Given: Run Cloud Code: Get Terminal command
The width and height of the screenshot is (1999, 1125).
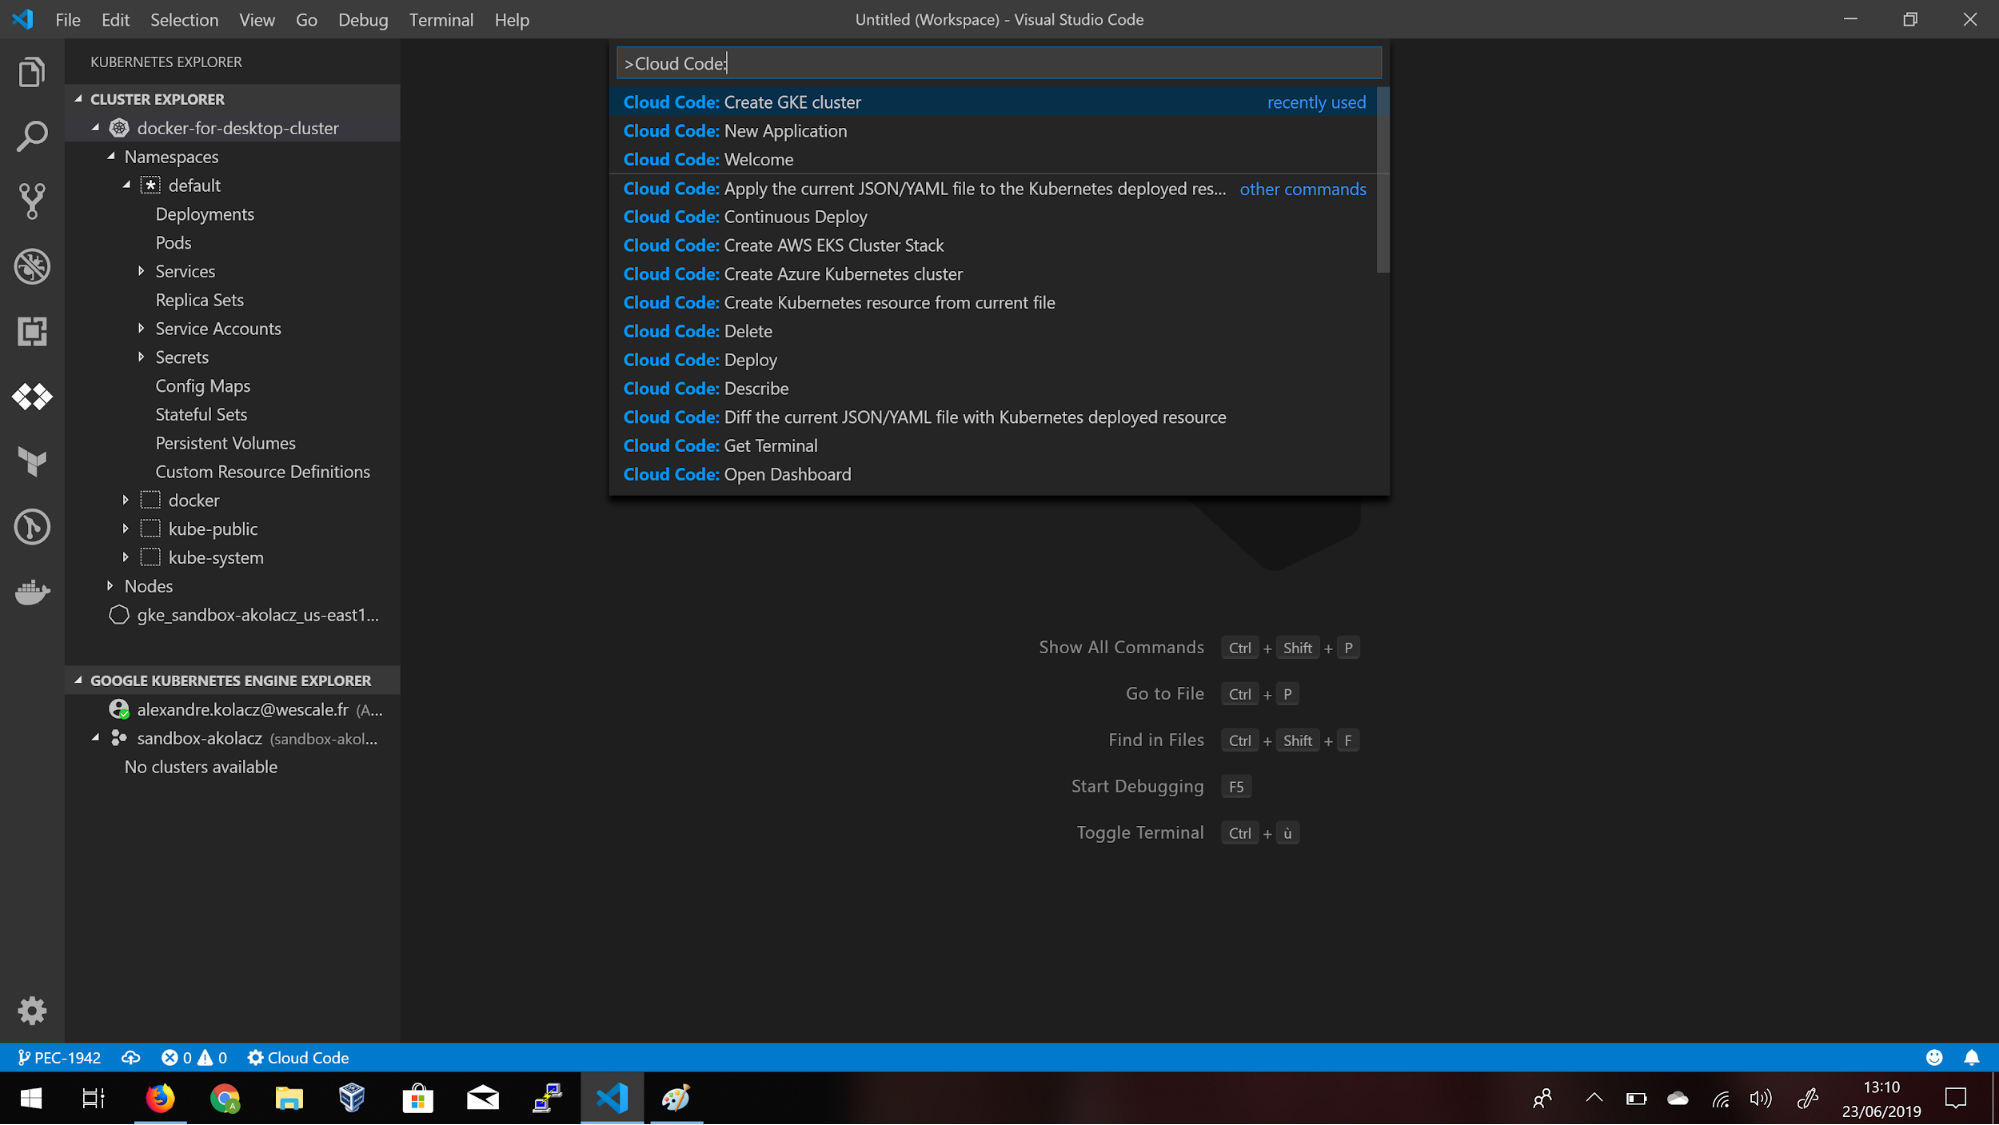Looking at the screenshot, I should point(993,446).
